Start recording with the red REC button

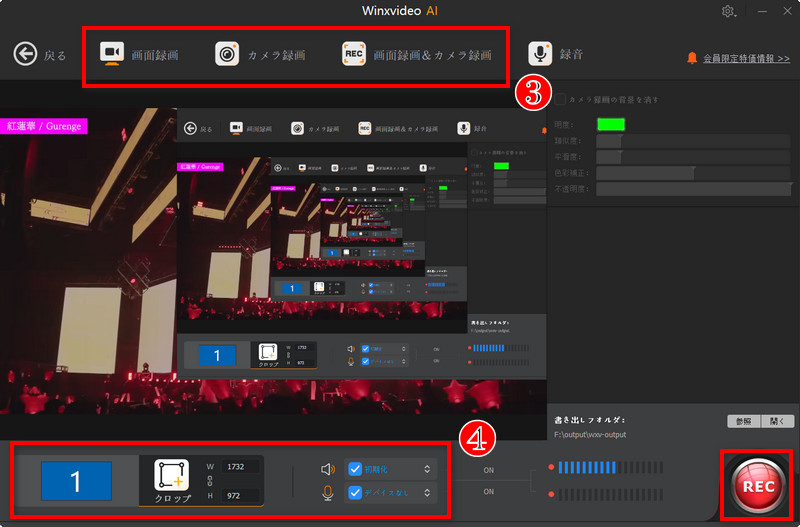coord(758,486)
